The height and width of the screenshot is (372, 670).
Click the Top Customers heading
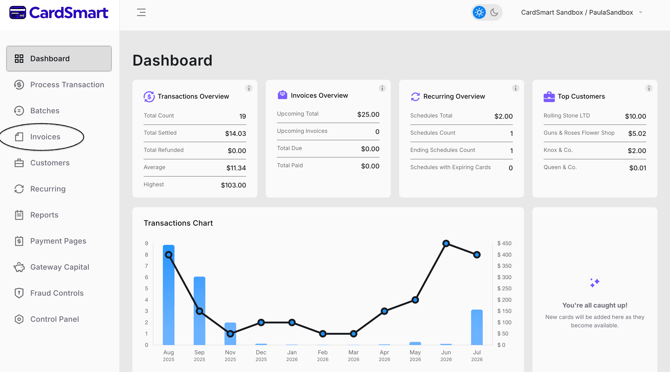[x=581, y=97]
